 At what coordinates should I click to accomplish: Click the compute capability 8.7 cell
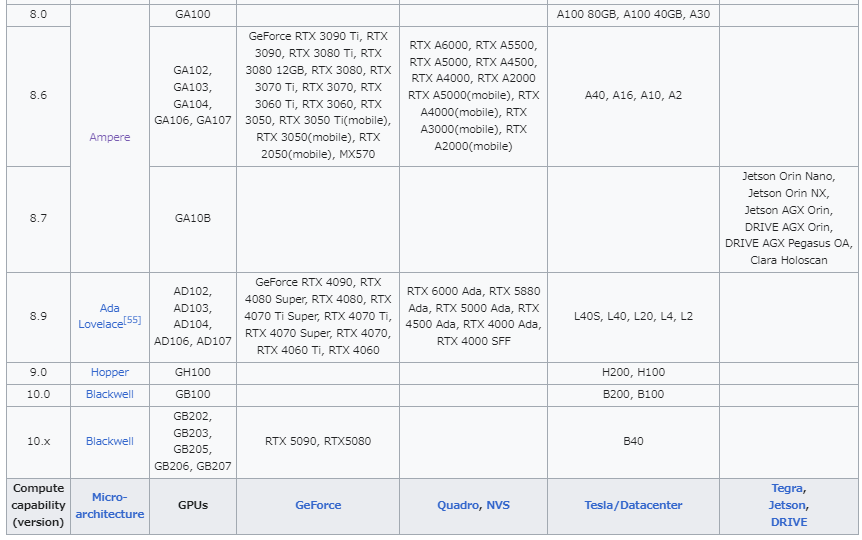coord(38,219)
